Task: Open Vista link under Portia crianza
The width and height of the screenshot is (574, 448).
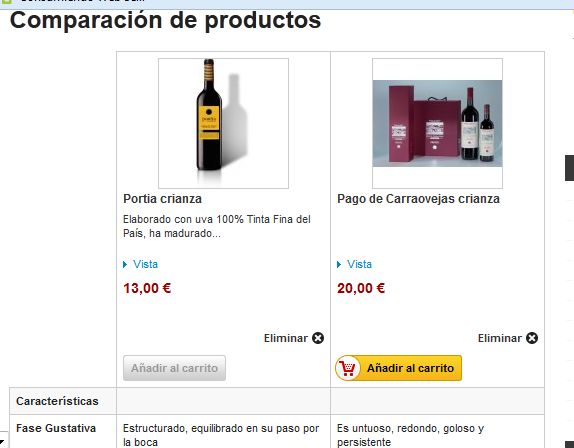Action: [145, 264]
